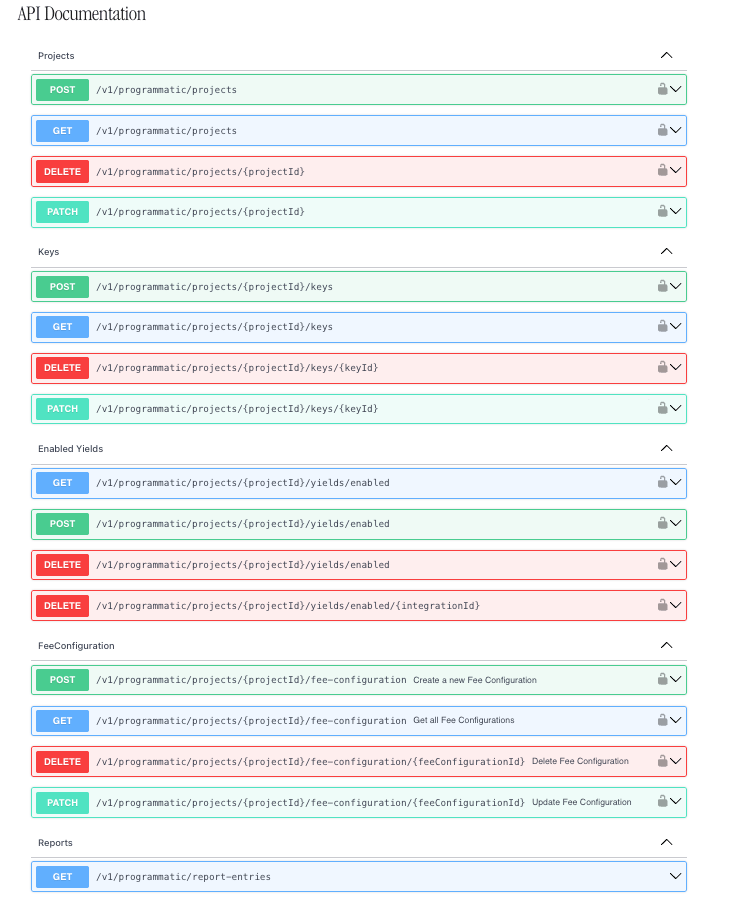Expand DELETE projects/{projectId} chevron arrow
The height and width of the screenshot is (907, 735).
(675, 170)
